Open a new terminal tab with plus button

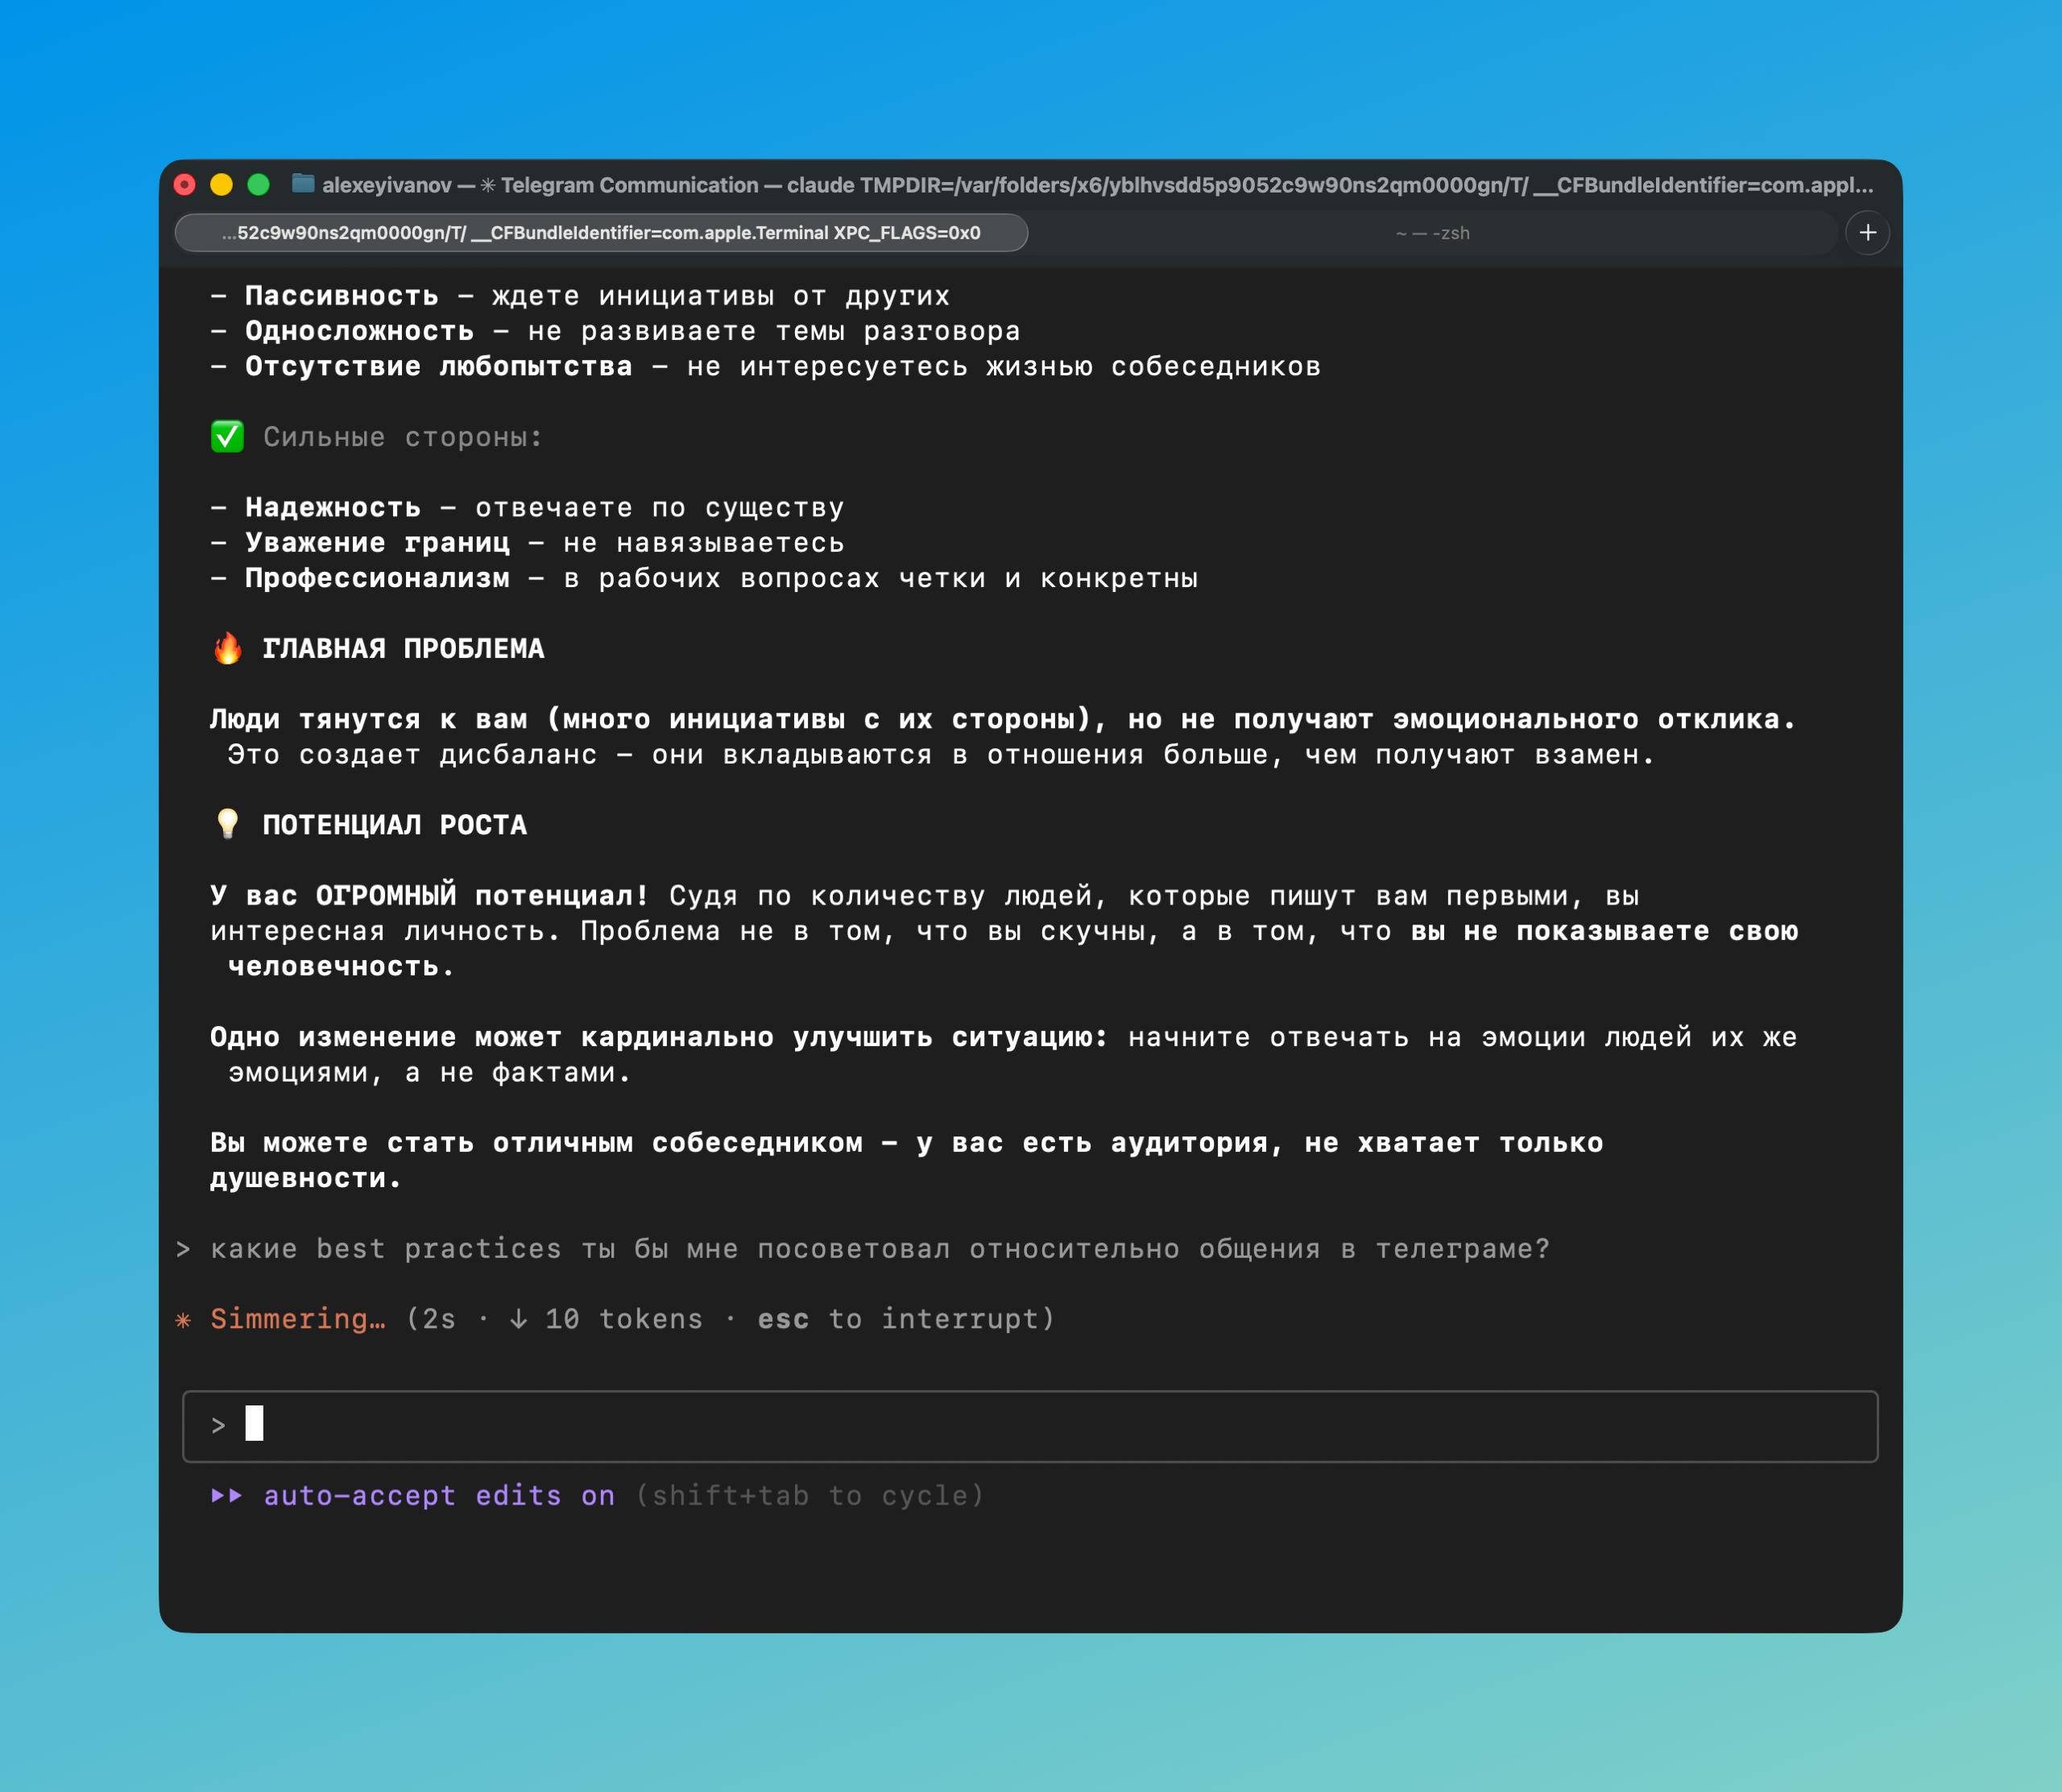pyautogui.click(x=1867, y=233)
